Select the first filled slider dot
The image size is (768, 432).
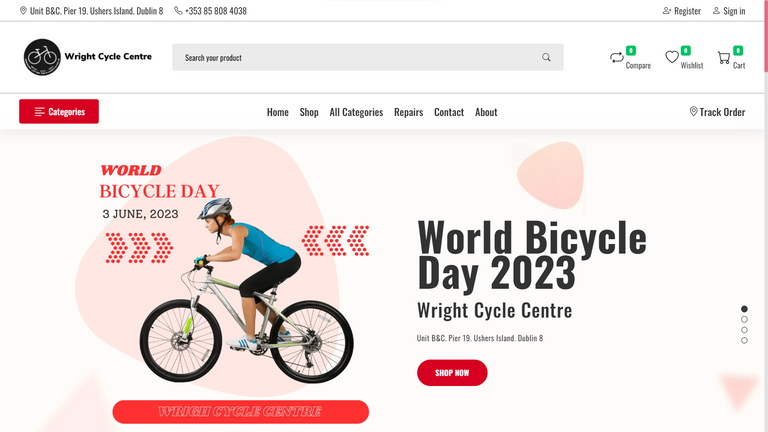tap(744, 309)
